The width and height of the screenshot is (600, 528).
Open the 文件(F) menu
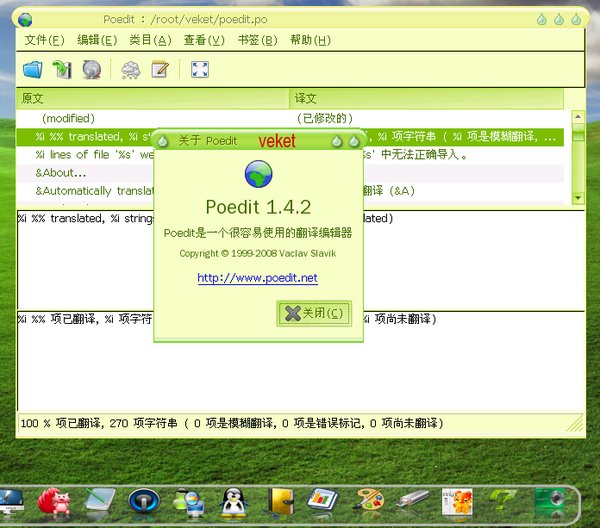click(x=44, y=40)
